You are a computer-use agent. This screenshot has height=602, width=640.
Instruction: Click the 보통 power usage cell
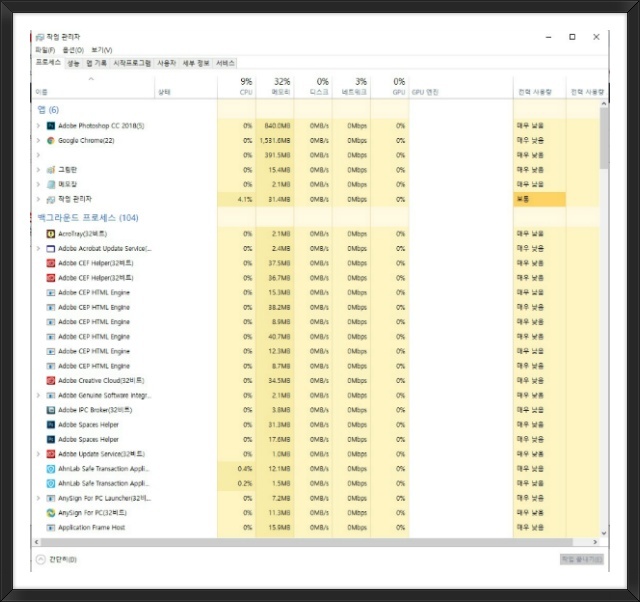(539, 199)
